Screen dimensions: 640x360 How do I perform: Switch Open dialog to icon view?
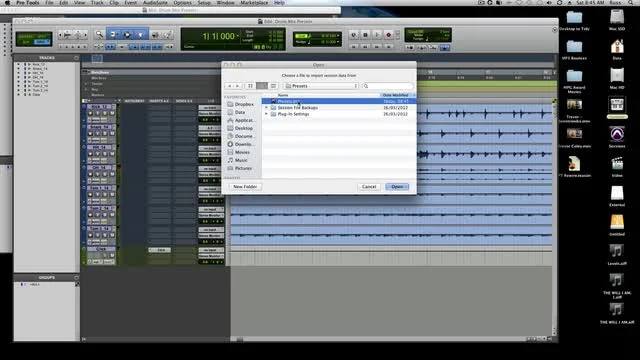[x=250, y=86]
